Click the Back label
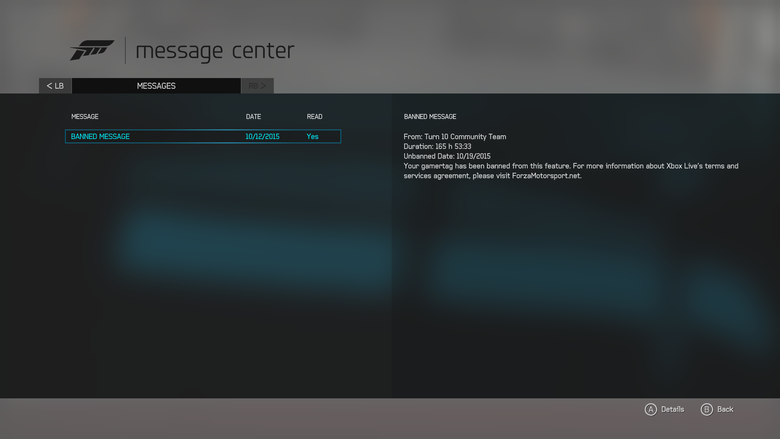This screenshot has height=439, width=780. tap(725, 409)
